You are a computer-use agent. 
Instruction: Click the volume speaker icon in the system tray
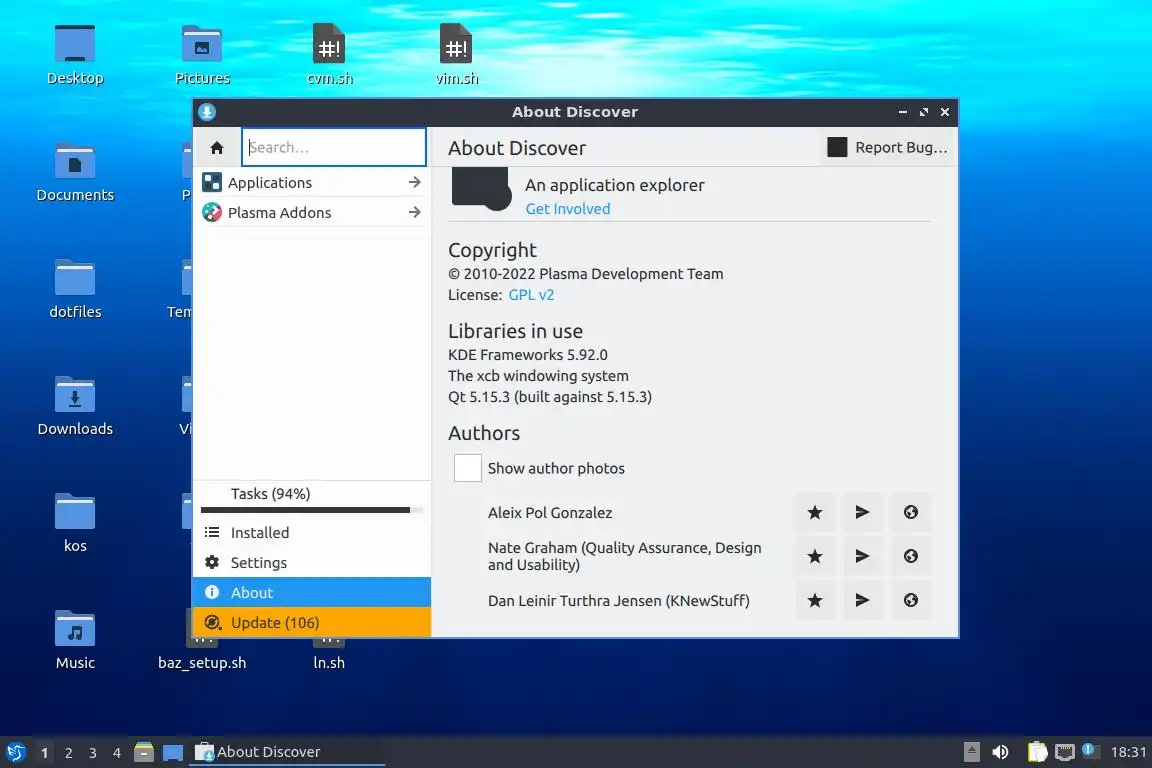tap(1000, 752)
